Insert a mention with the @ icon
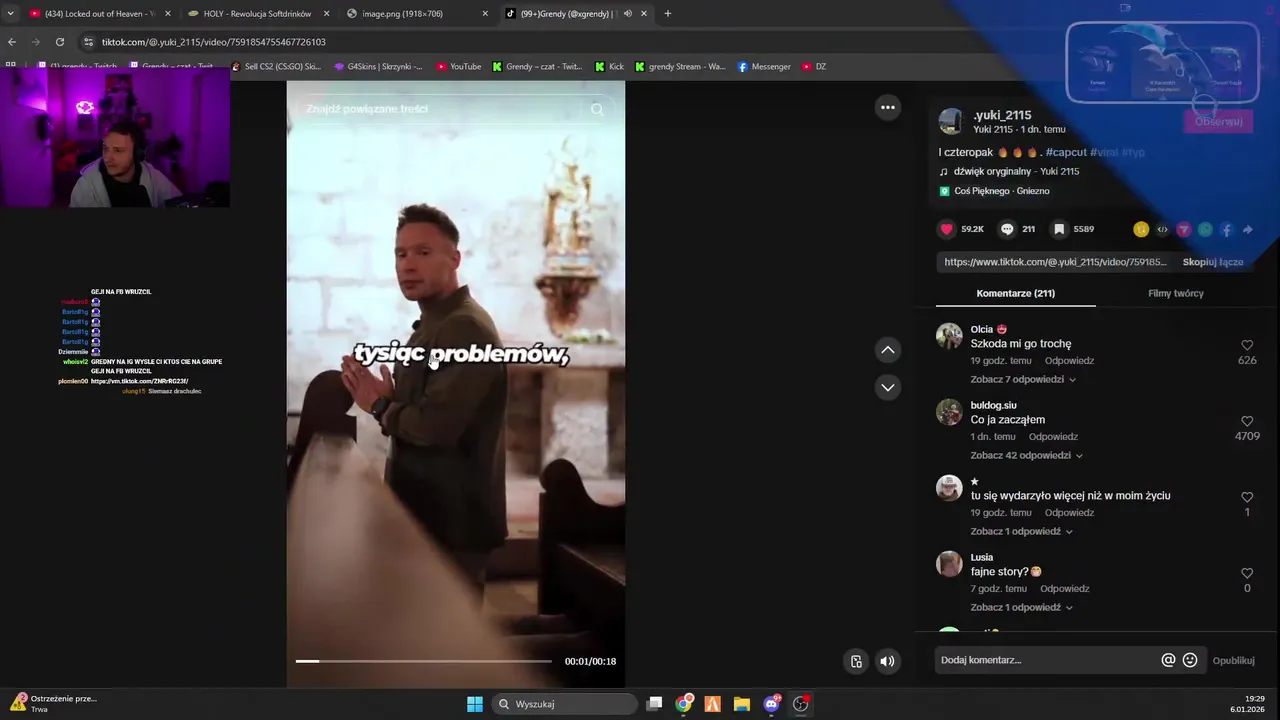Image resolution: width=1280 pixels, height=720 pixels. coord(1168,660)
